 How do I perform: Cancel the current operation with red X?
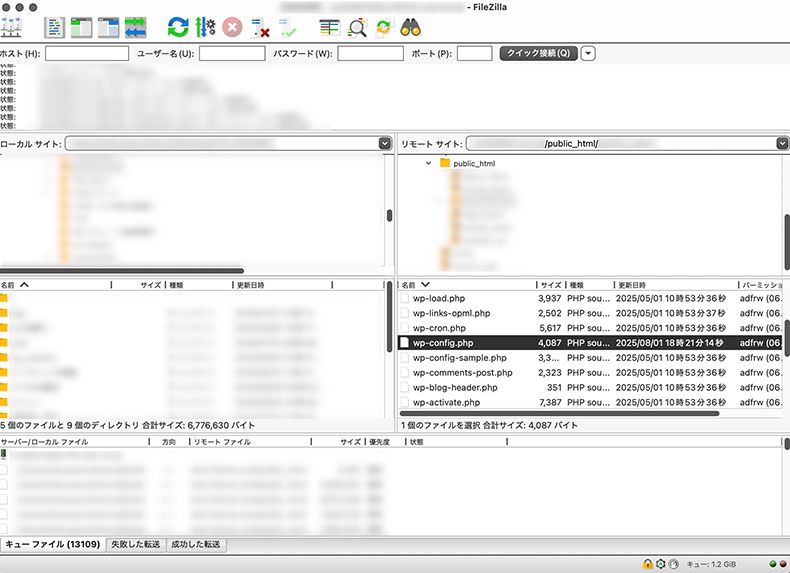click(232, 27)
